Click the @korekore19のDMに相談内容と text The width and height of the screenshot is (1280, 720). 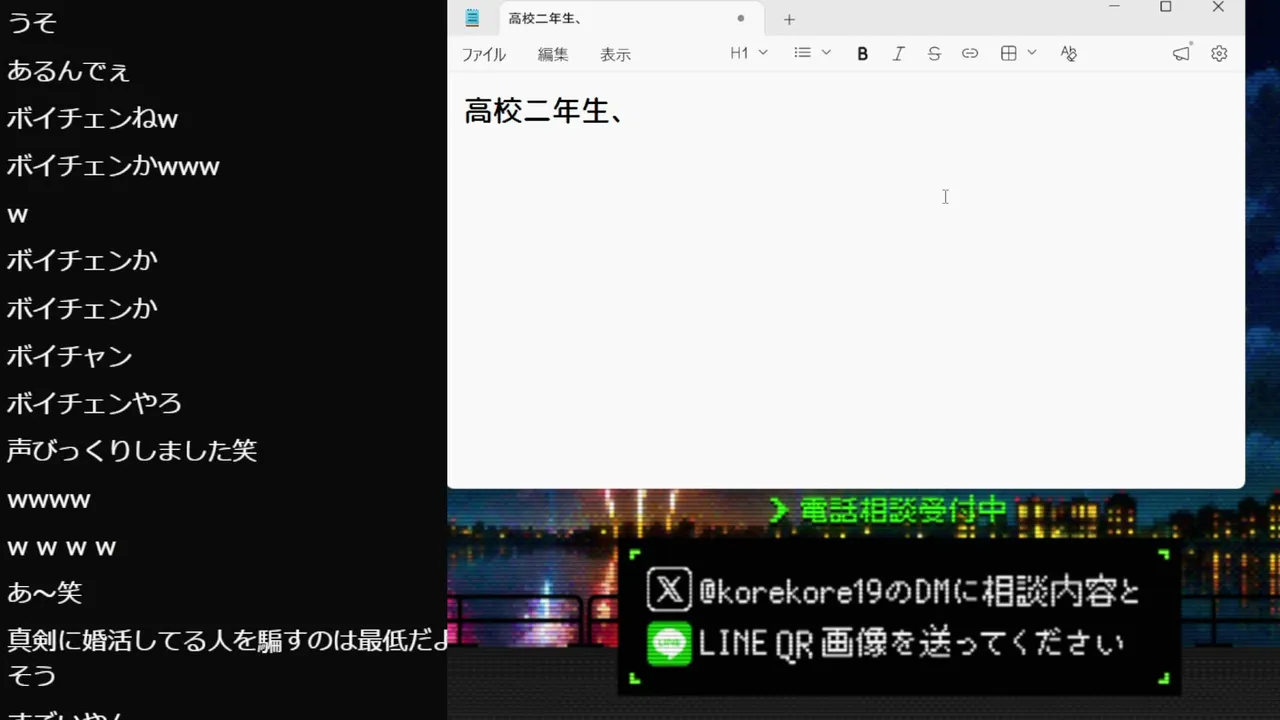(x=919, y=592)
